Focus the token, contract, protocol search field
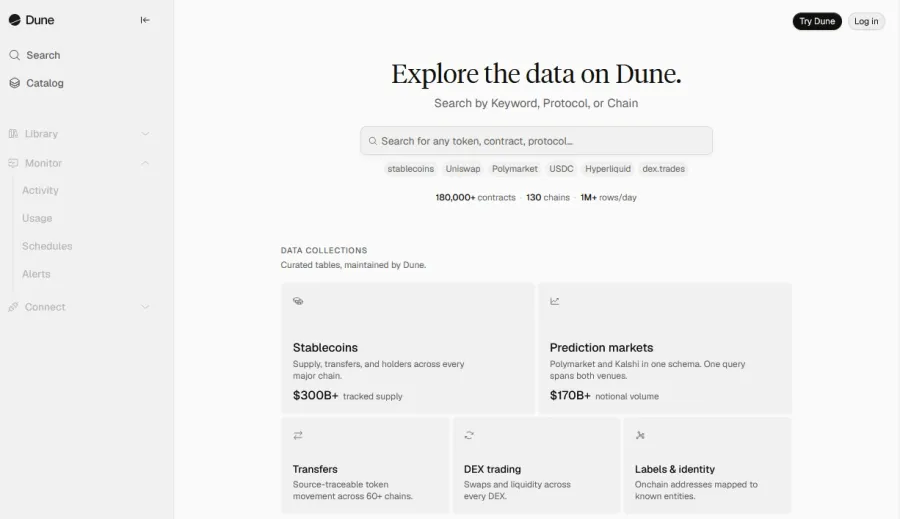The height and width of the screenshot is (519, 900). point(536,141)
